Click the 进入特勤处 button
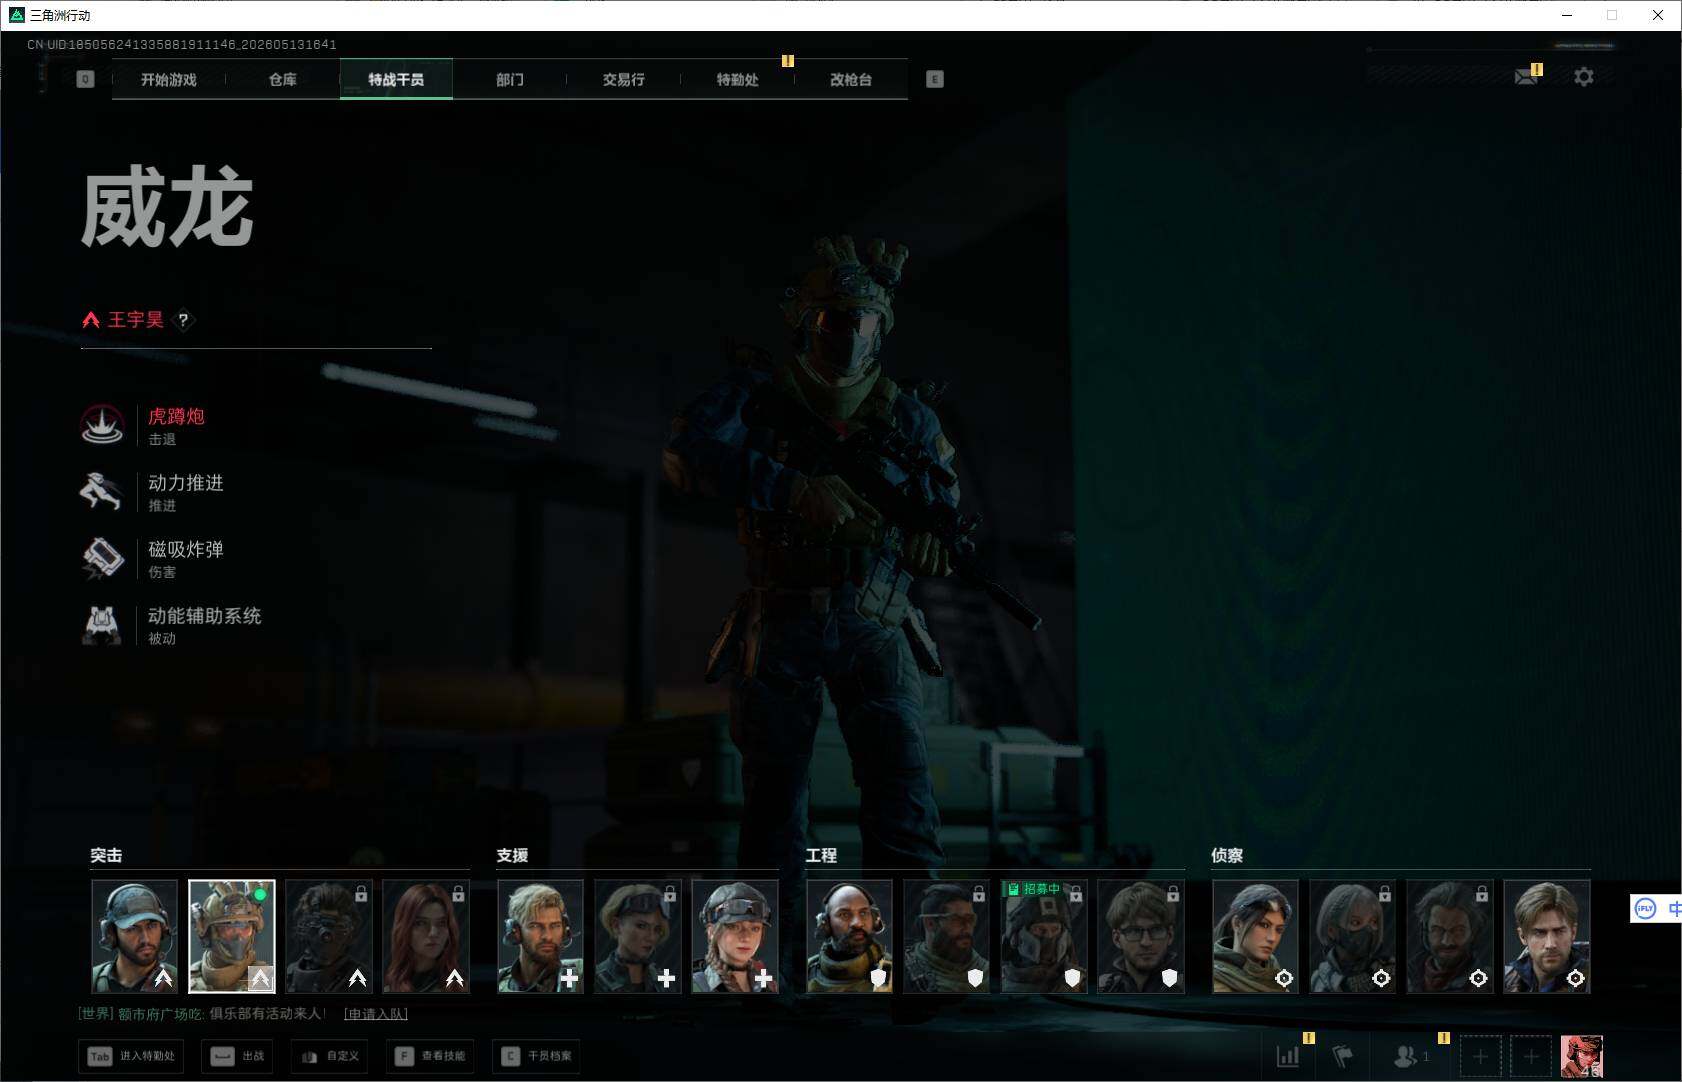The image size is (1682, 1082). coord(133,1056)
